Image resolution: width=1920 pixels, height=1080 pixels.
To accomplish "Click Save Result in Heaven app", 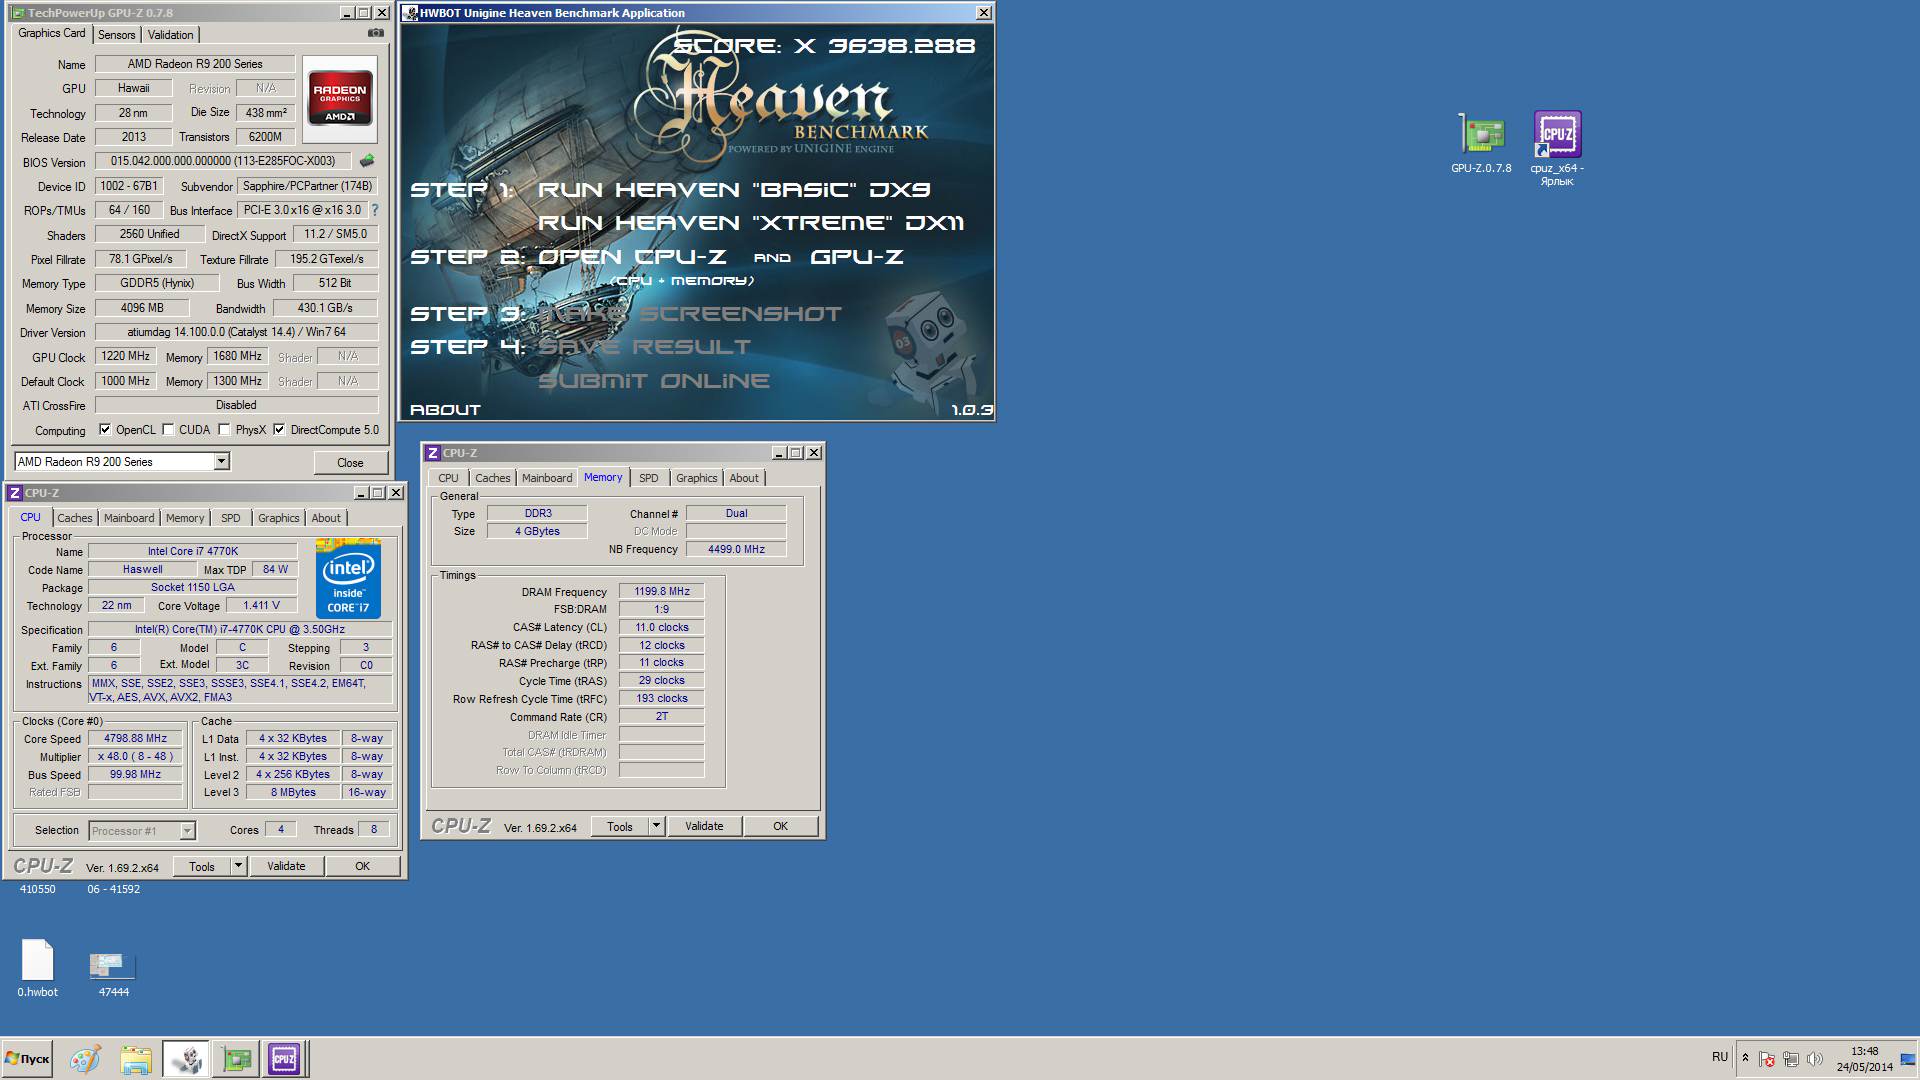I will 644,346.
